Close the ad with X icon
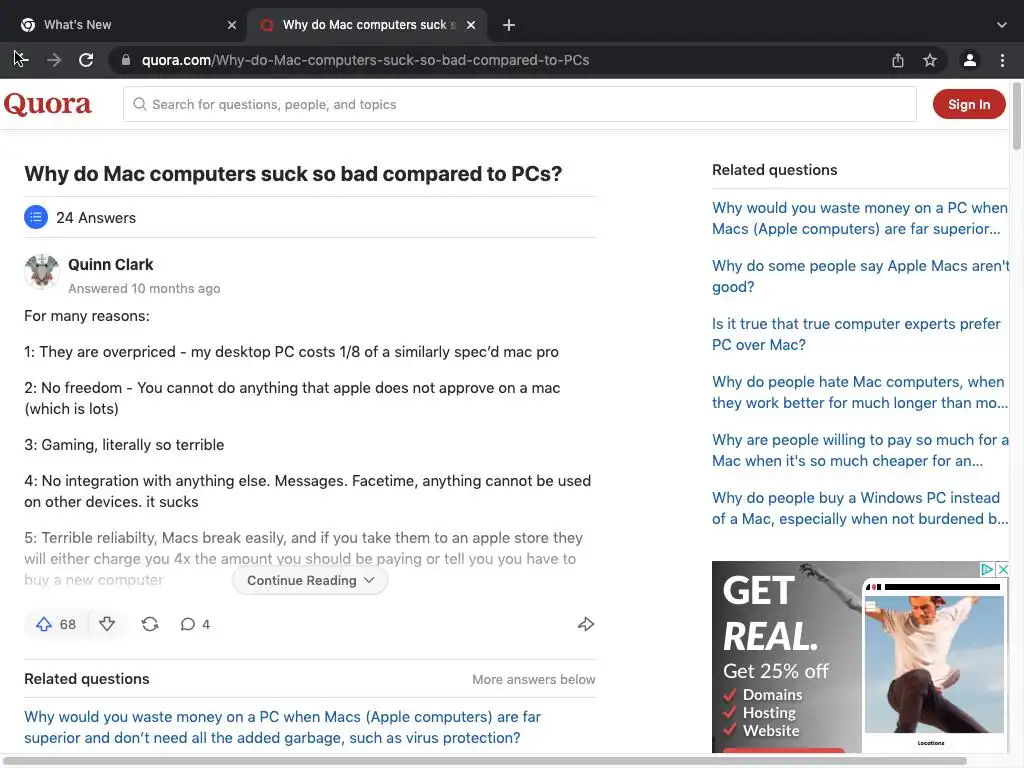This screenshot has width=1024, height=768. point(1003,569)
